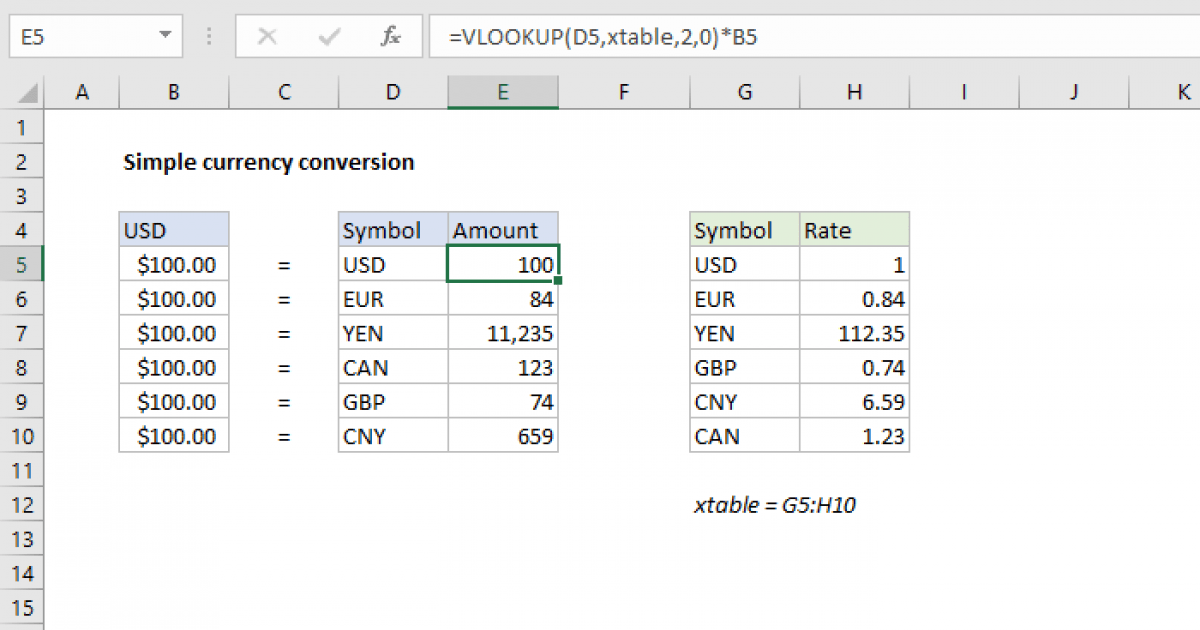Viewport: 1200px width, 630px height.
Task: Click the Cancel (X) icon in the formula bar
Action: coord(266,36)
